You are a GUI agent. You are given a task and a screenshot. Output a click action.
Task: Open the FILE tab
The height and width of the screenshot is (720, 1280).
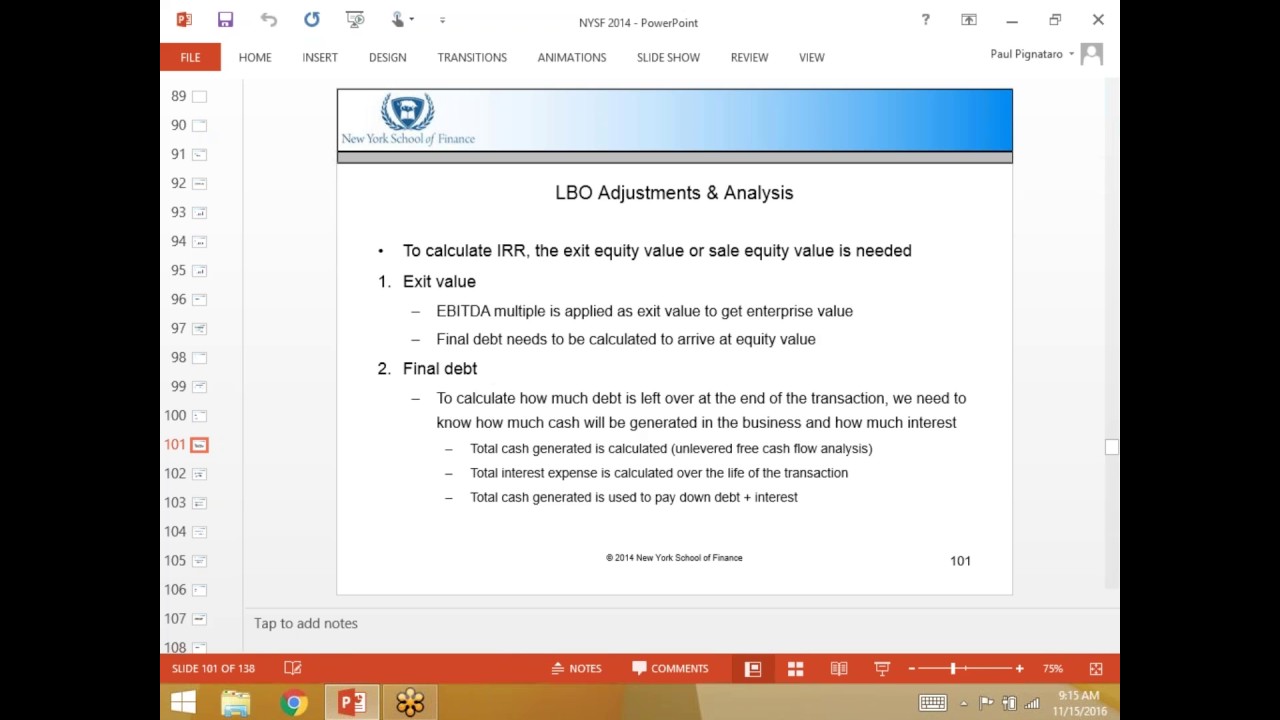pos(190,57)
